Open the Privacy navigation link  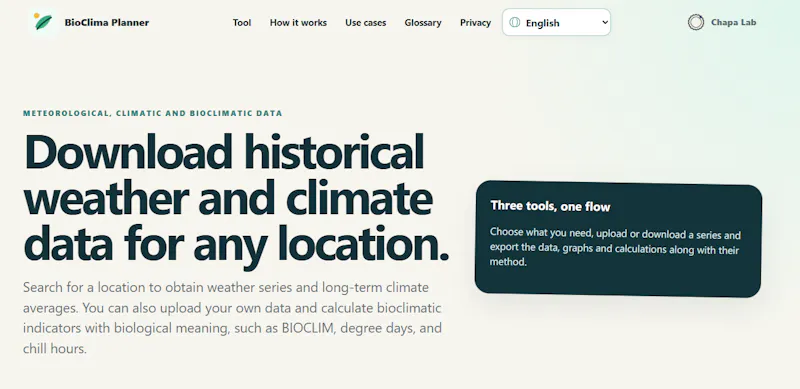(x=475, y=22)
